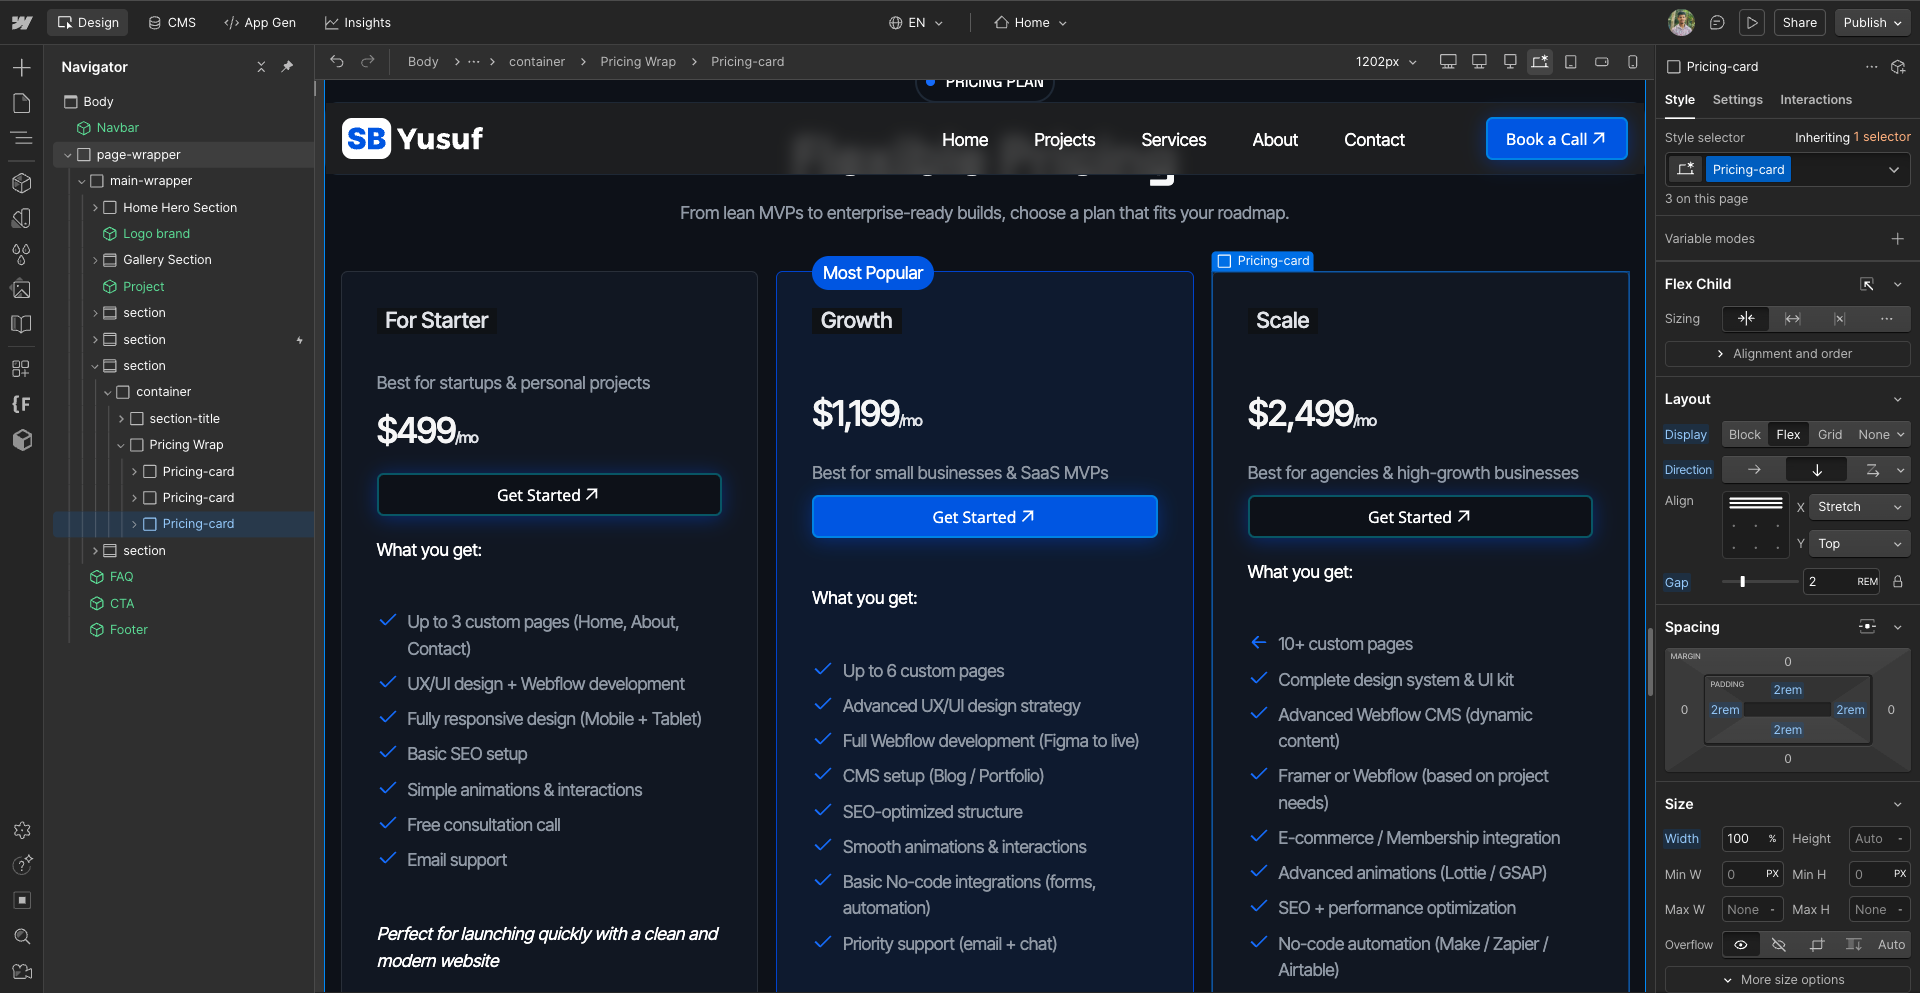This screenshot has height=993, width=1920.
Task: Click the Share button
Action: click(1799, 22)
